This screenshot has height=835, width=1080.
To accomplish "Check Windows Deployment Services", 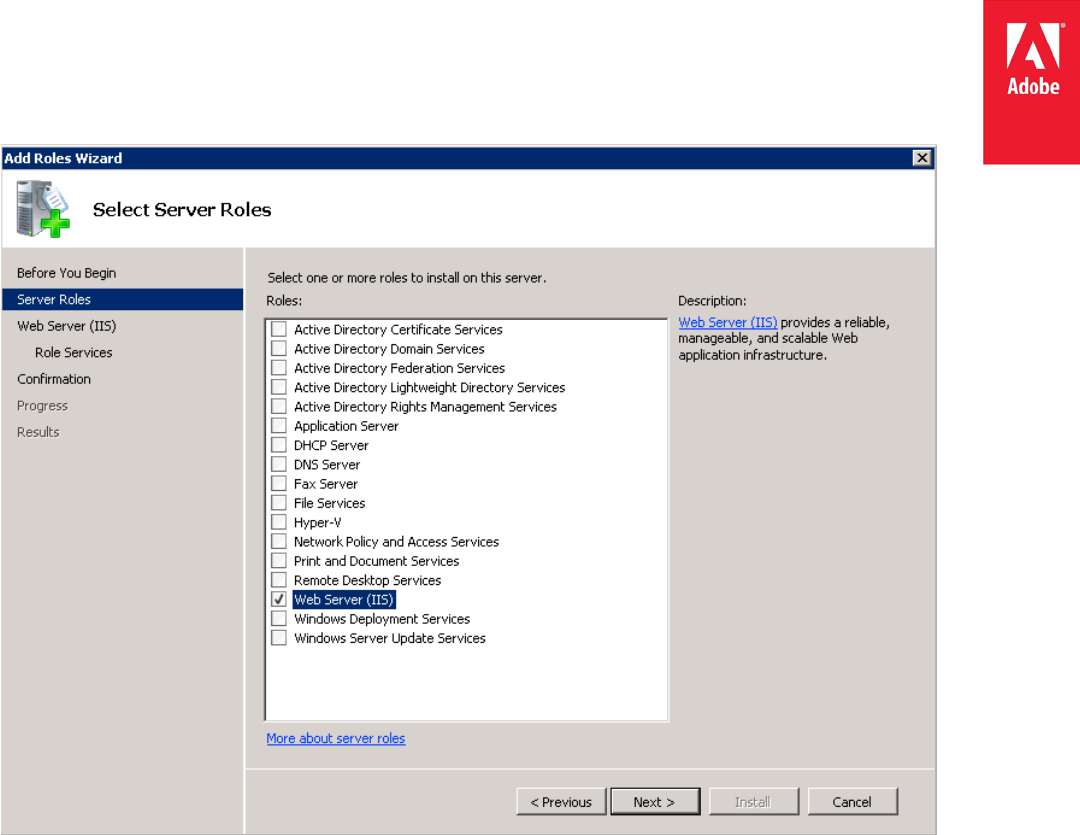I will 279,618.
